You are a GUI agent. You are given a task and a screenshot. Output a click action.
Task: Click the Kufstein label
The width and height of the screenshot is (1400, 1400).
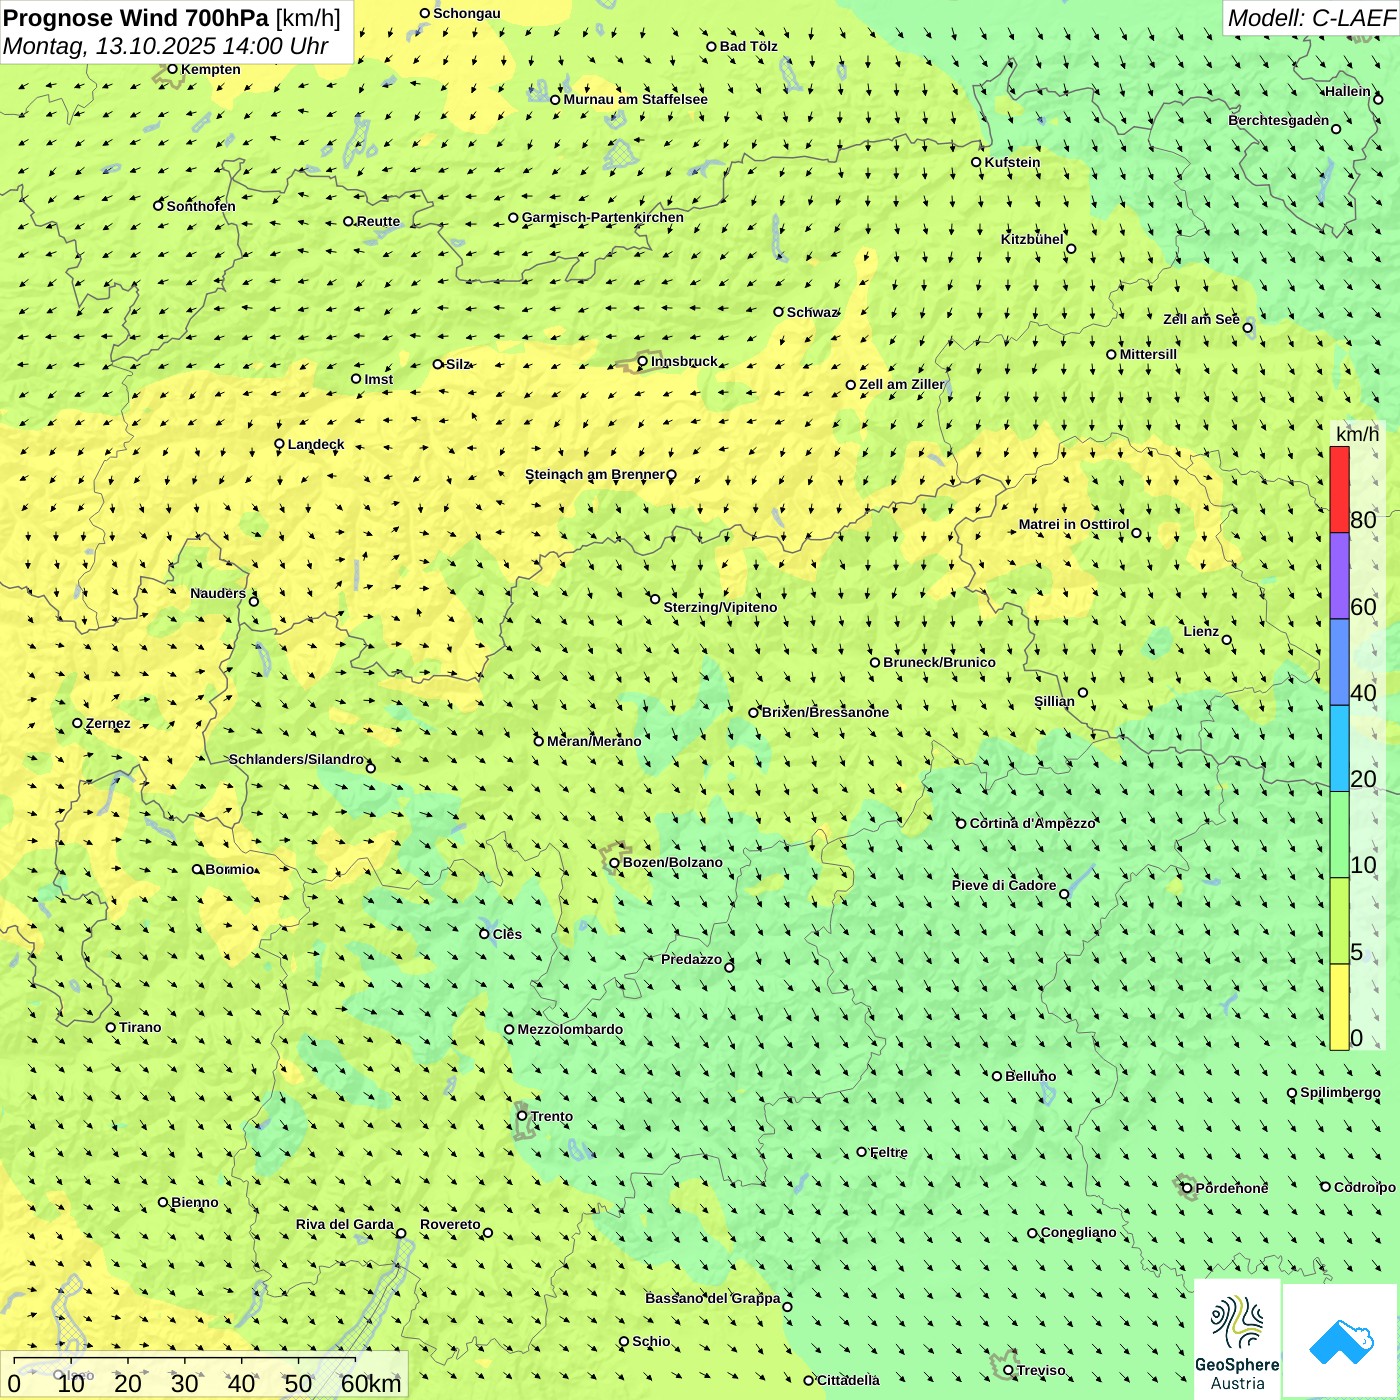click(x=1012, y=162)
